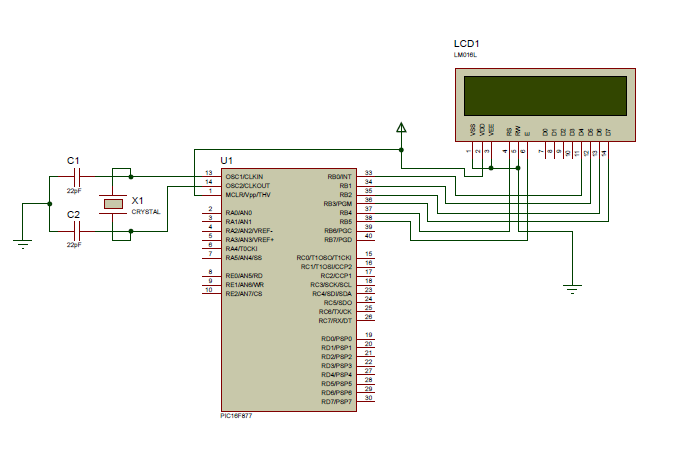Select the X1 crystal symbol
This screenshot has height=456, width=685.
tap(113, 204)
